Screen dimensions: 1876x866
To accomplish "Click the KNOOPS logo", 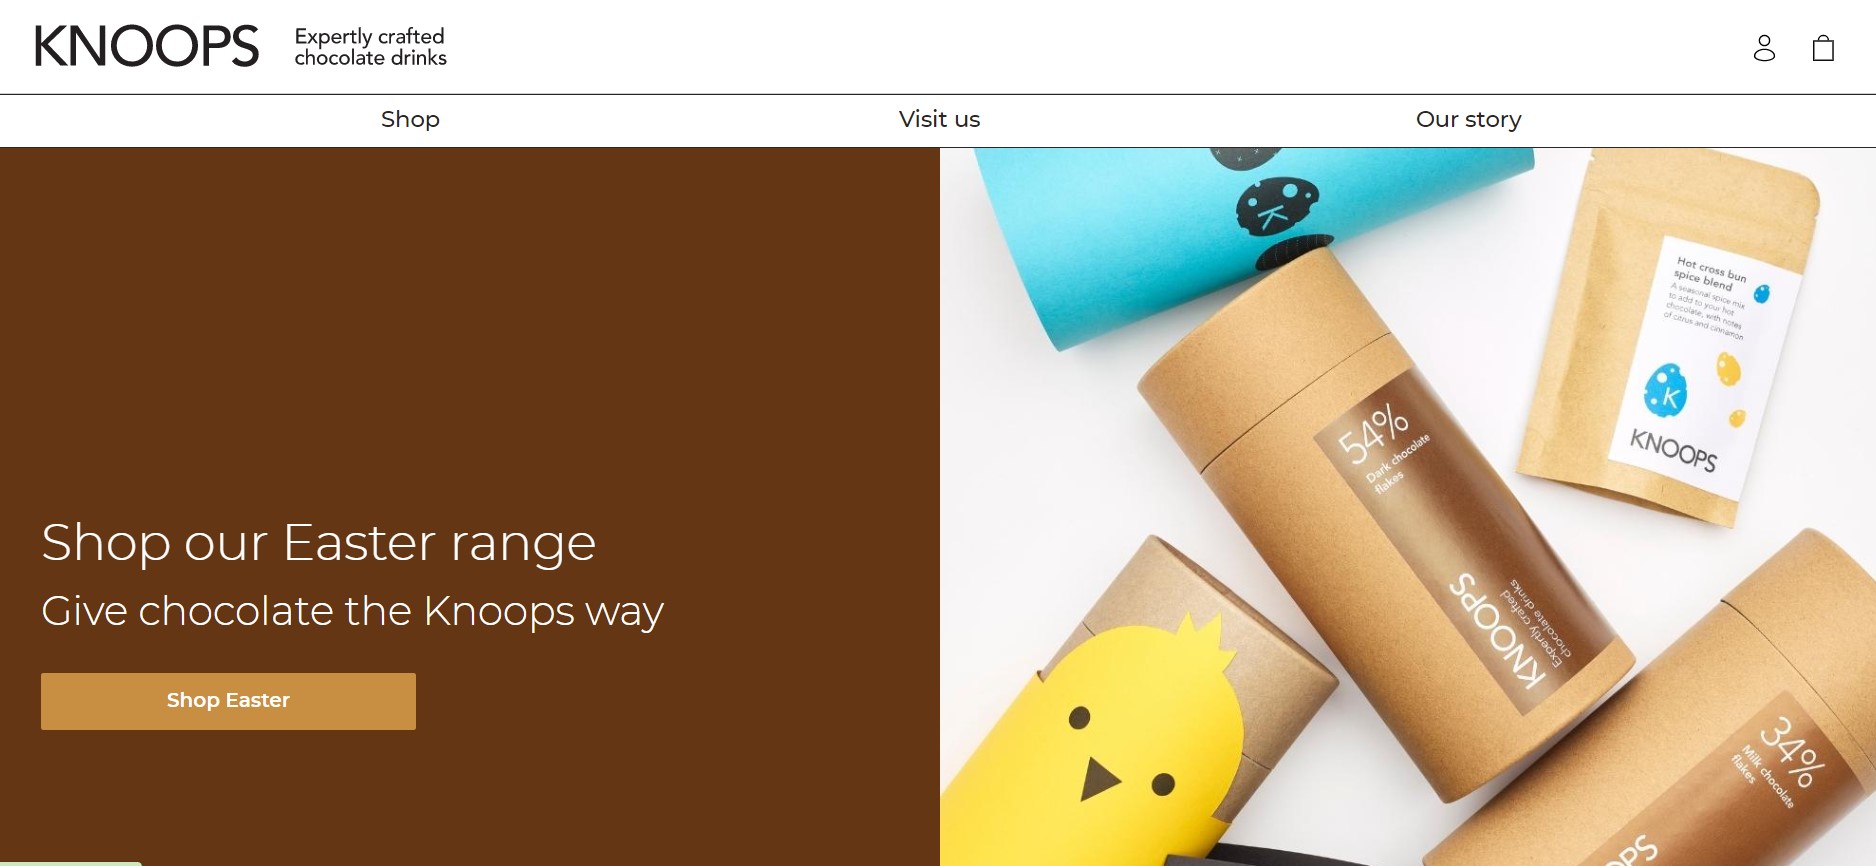I will [x=147, y=47].
